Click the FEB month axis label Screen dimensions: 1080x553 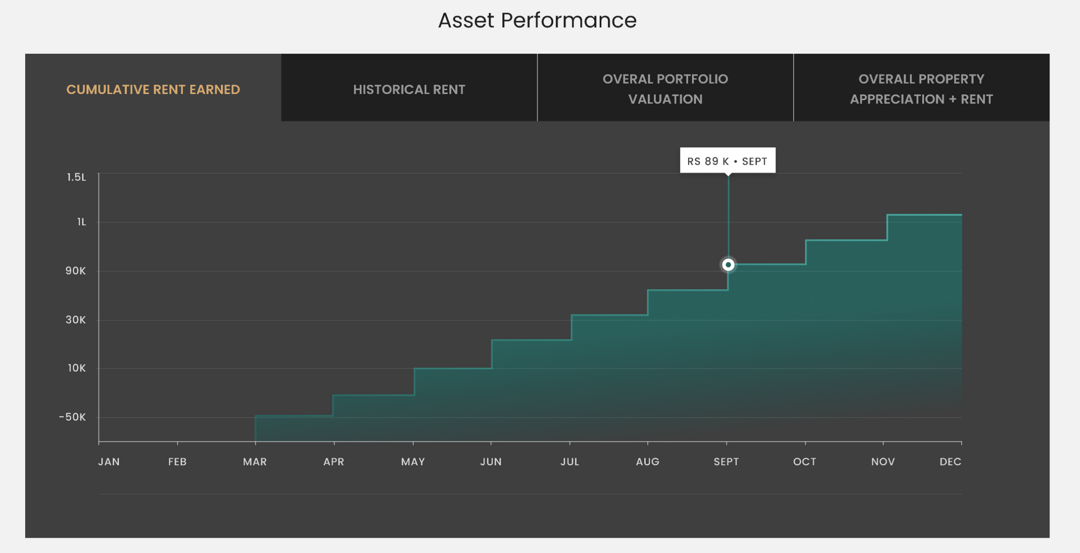177,462
